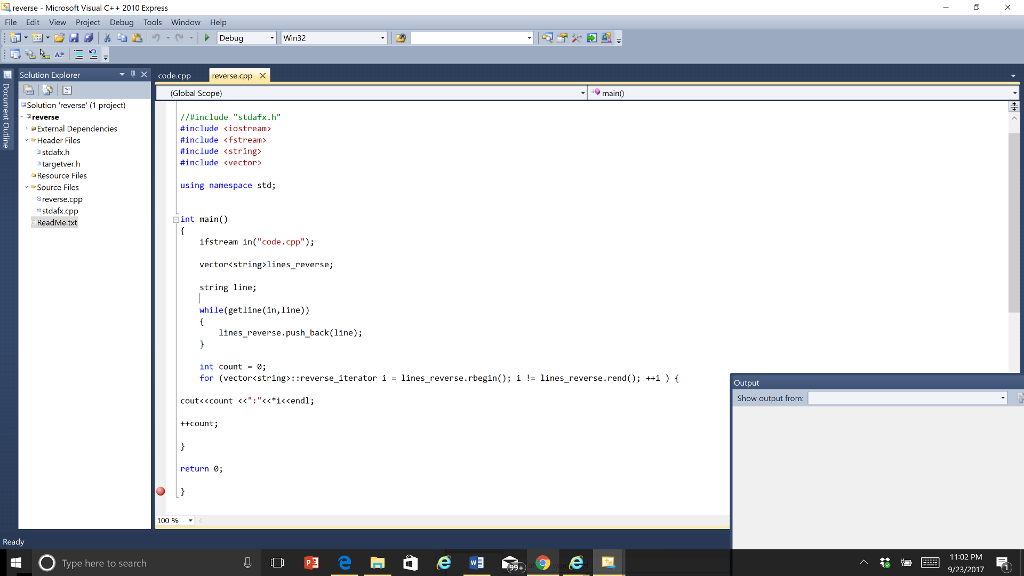Click the Start Page toolbar icon
1024x576 pixels.
pos(592,38)
